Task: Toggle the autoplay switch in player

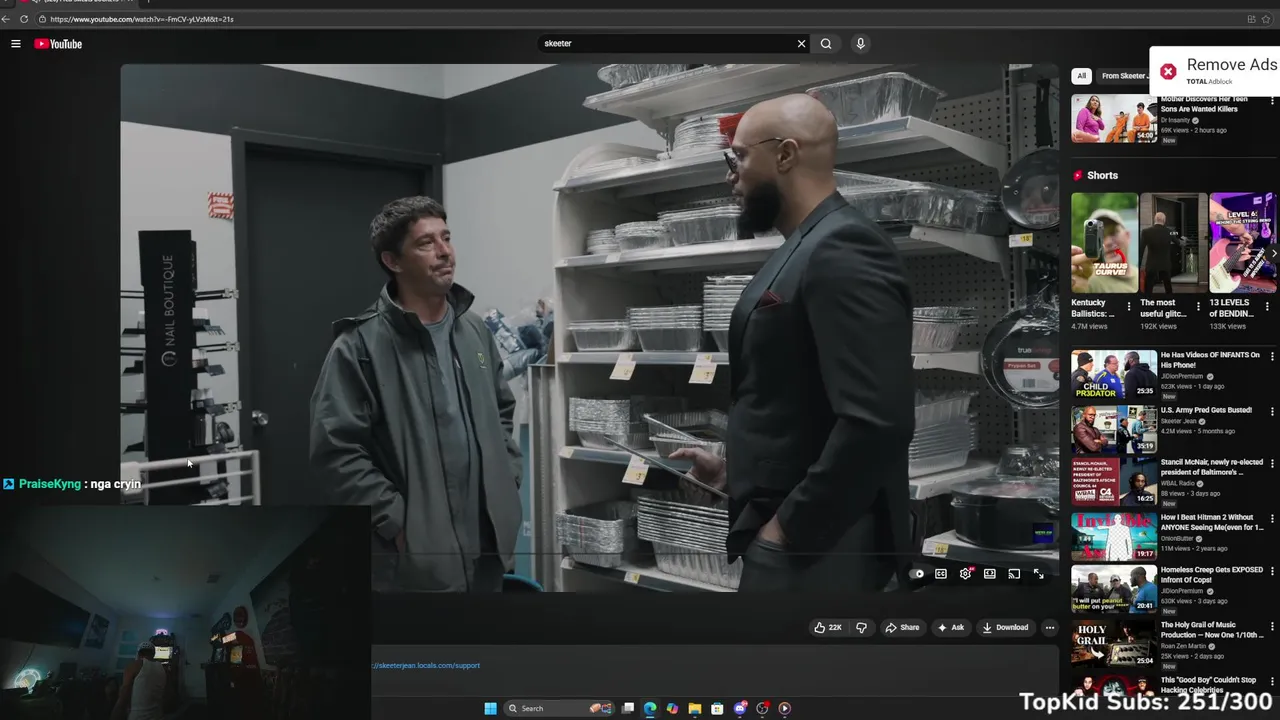Action: (916, 574)
